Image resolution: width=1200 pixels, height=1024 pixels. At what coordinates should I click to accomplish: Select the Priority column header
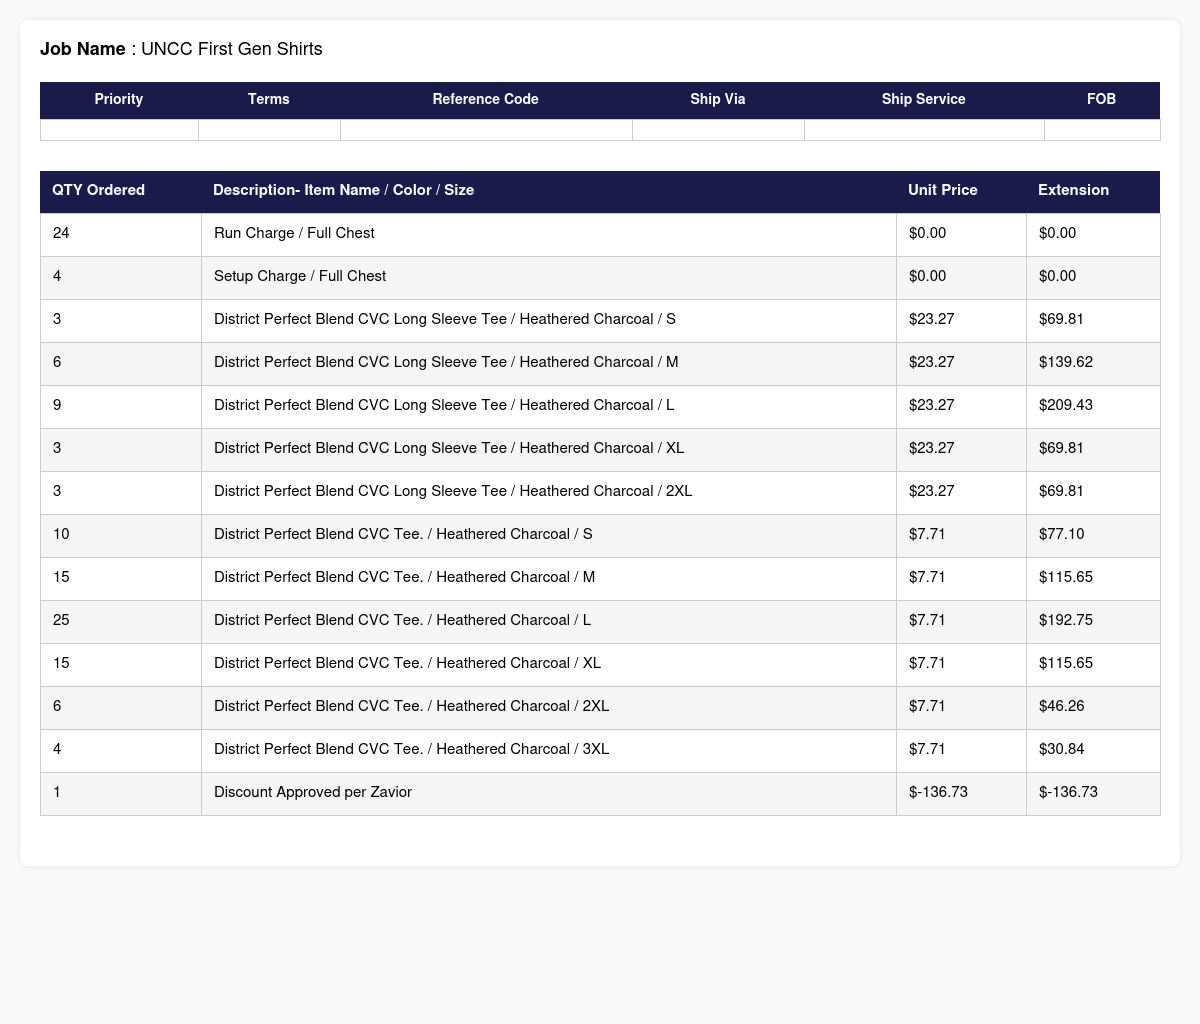point(119,99)
